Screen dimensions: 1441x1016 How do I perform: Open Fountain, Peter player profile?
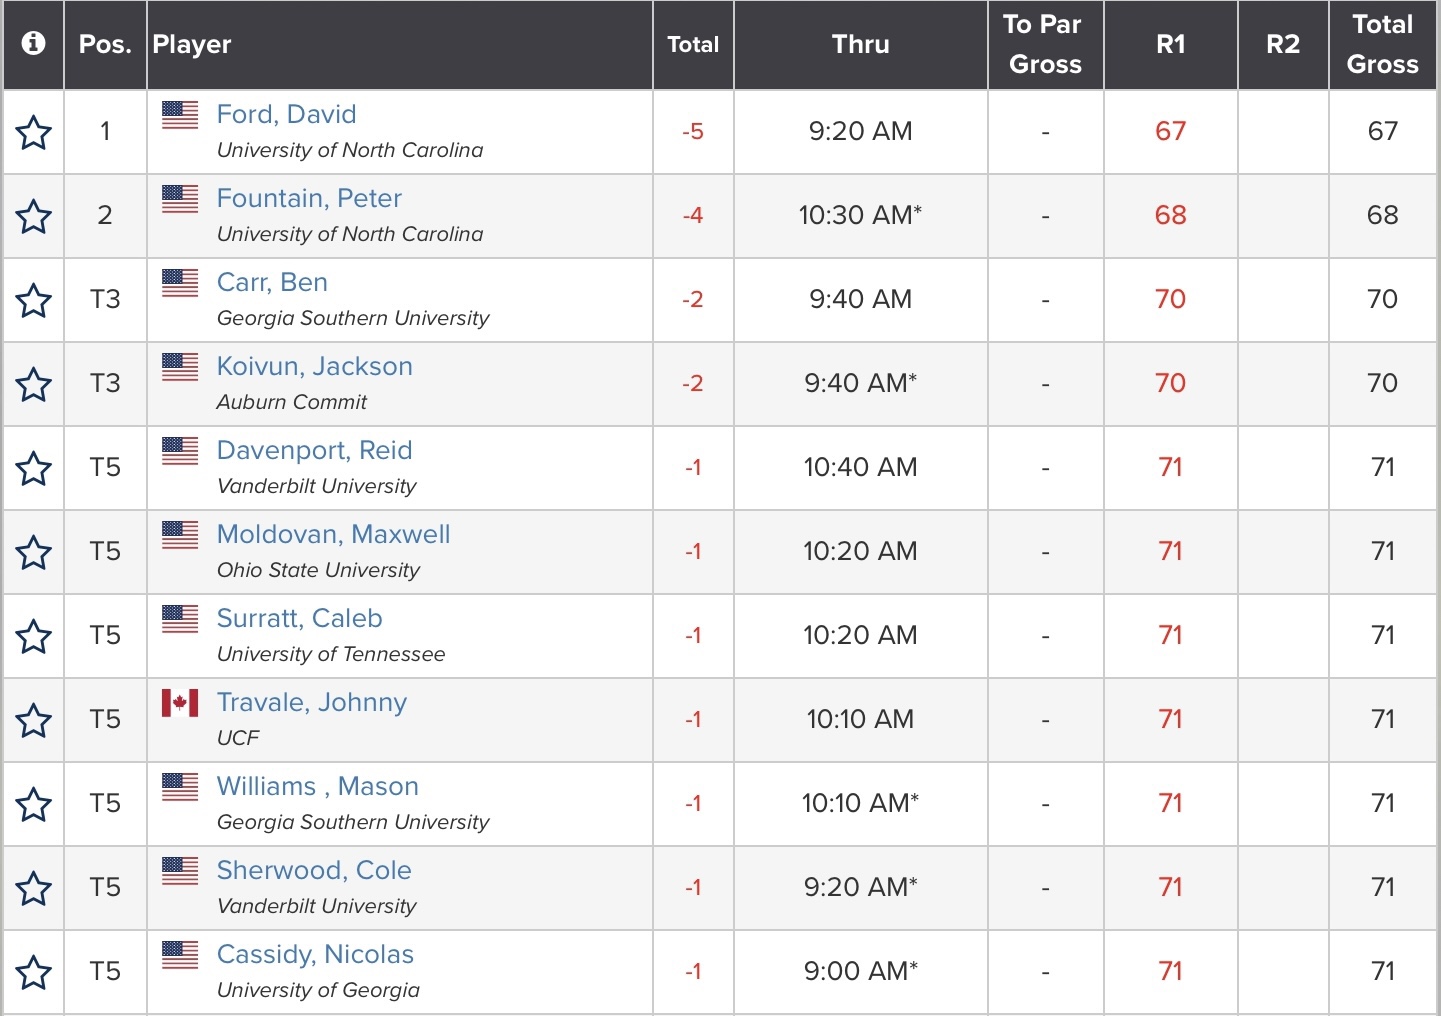[309, 198]
